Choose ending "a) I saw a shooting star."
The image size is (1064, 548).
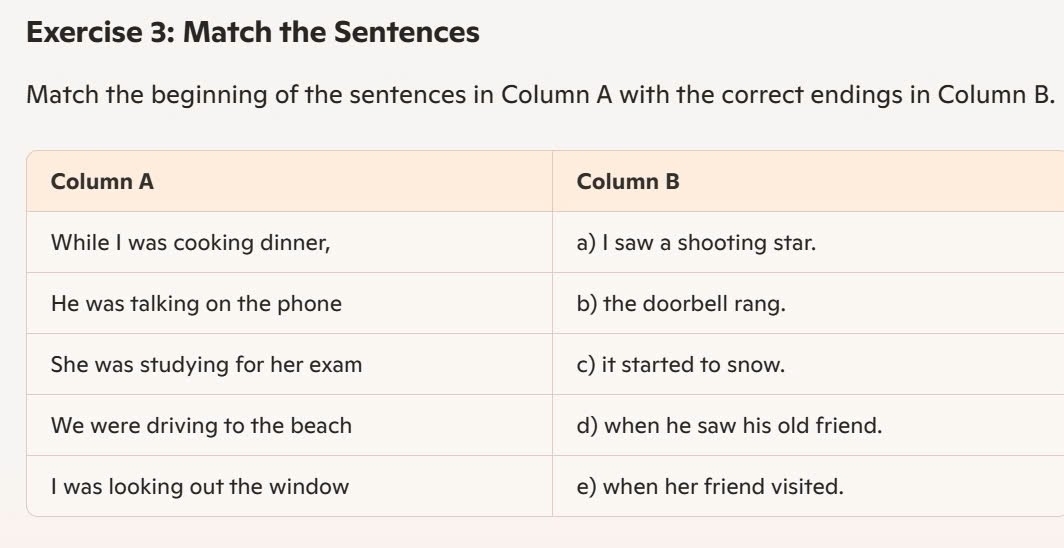click(696, 243)
